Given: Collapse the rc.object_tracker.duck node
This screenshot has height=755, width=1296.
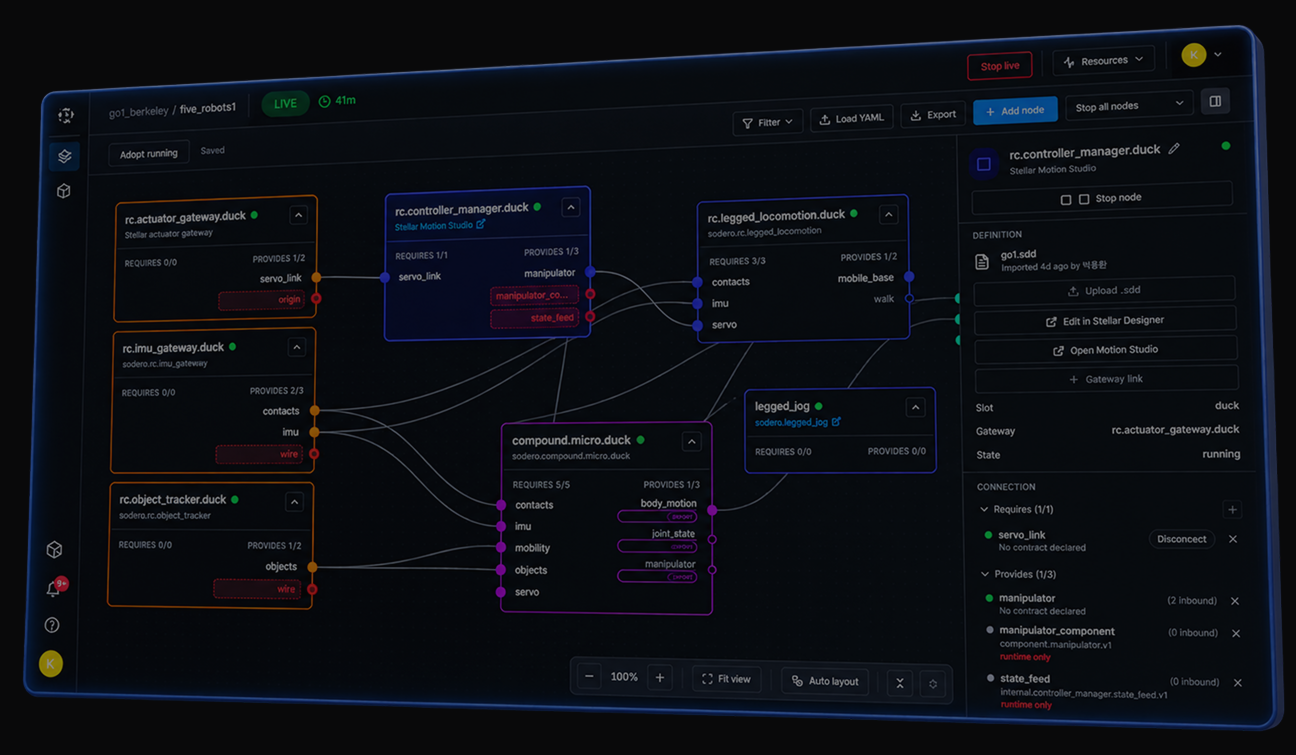Looking at the screenshot, I should (x=294, y=501).
